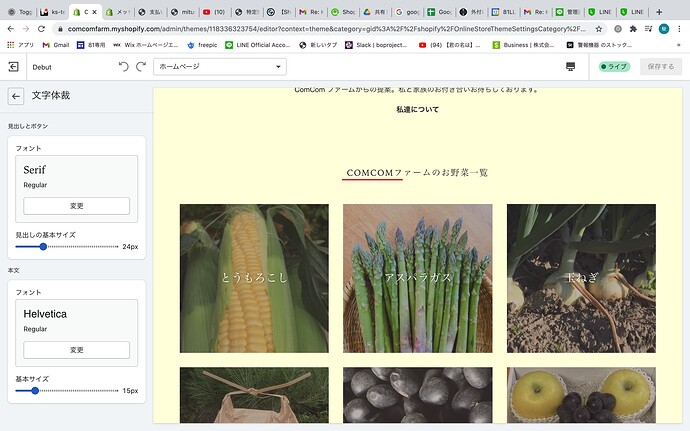This screenshot has width=690, height=431.
Task: Open the ホームページ page selector dropdown
Action: [x=220, y=67]
